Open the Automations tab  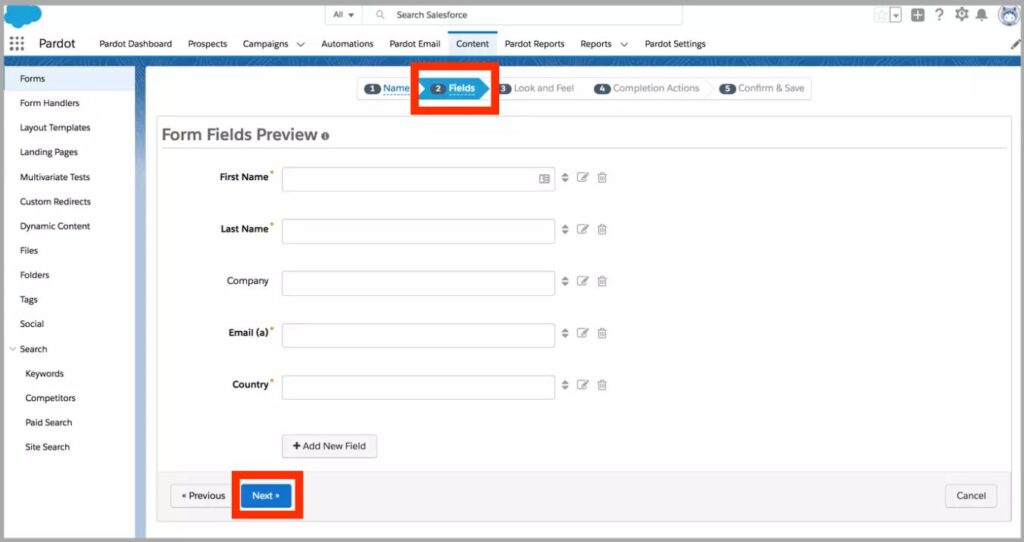(x=347, y=44)
